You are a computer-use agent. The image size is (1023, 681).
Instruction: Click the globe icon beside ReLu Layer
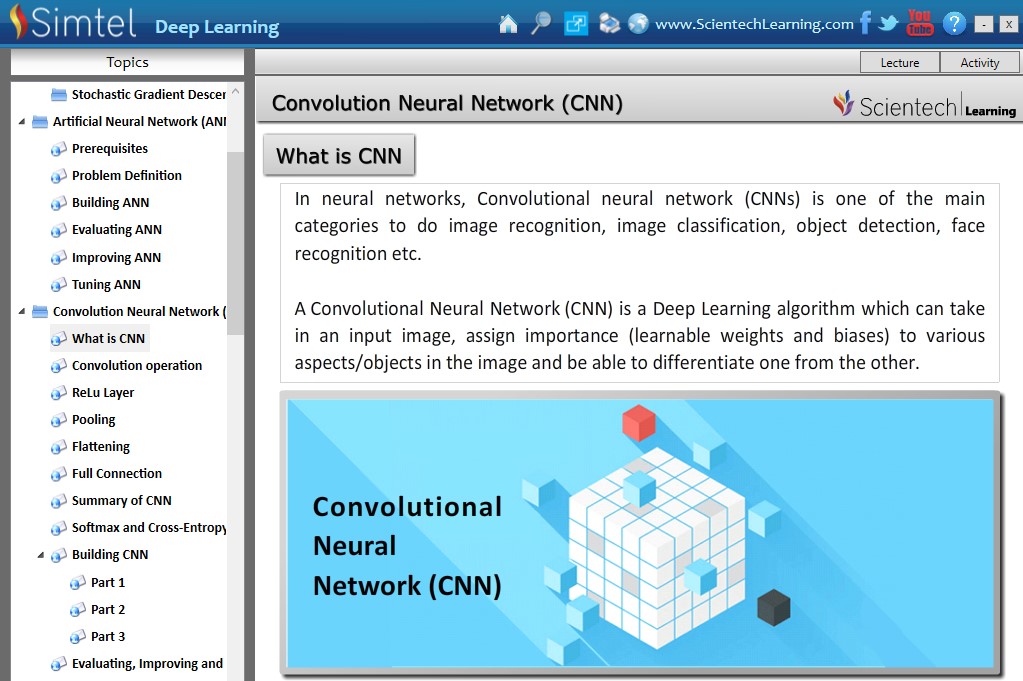point(59,393)
